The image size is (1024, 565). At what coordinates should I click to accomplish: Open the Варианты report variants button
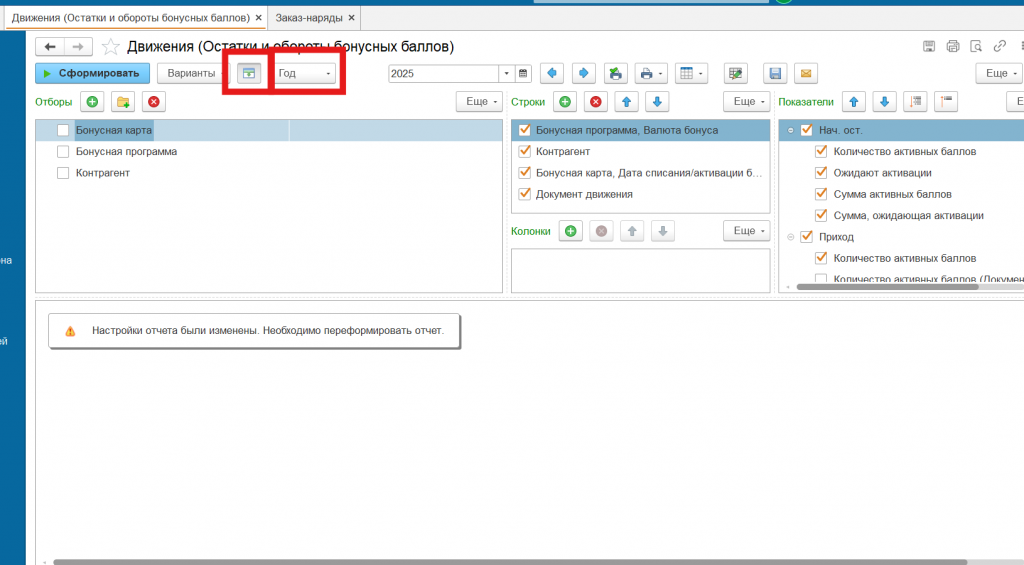pyautogui.click(x=190, y=73)
